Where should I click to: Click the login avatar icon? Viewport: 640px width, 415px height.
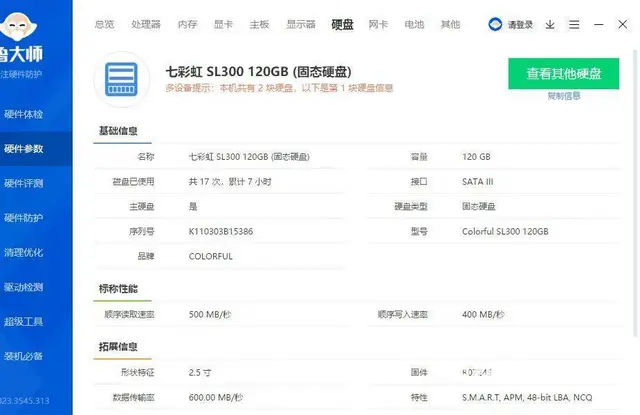tap(495, 24)
